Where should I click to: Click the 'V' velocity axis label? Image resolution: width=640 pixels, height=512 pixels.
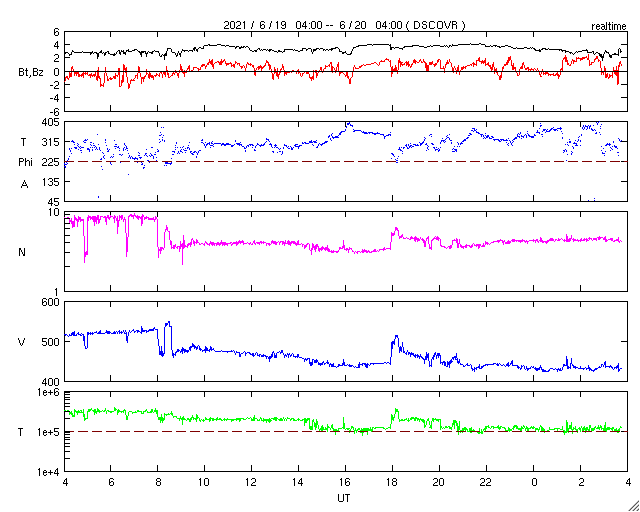click(22, 342)
